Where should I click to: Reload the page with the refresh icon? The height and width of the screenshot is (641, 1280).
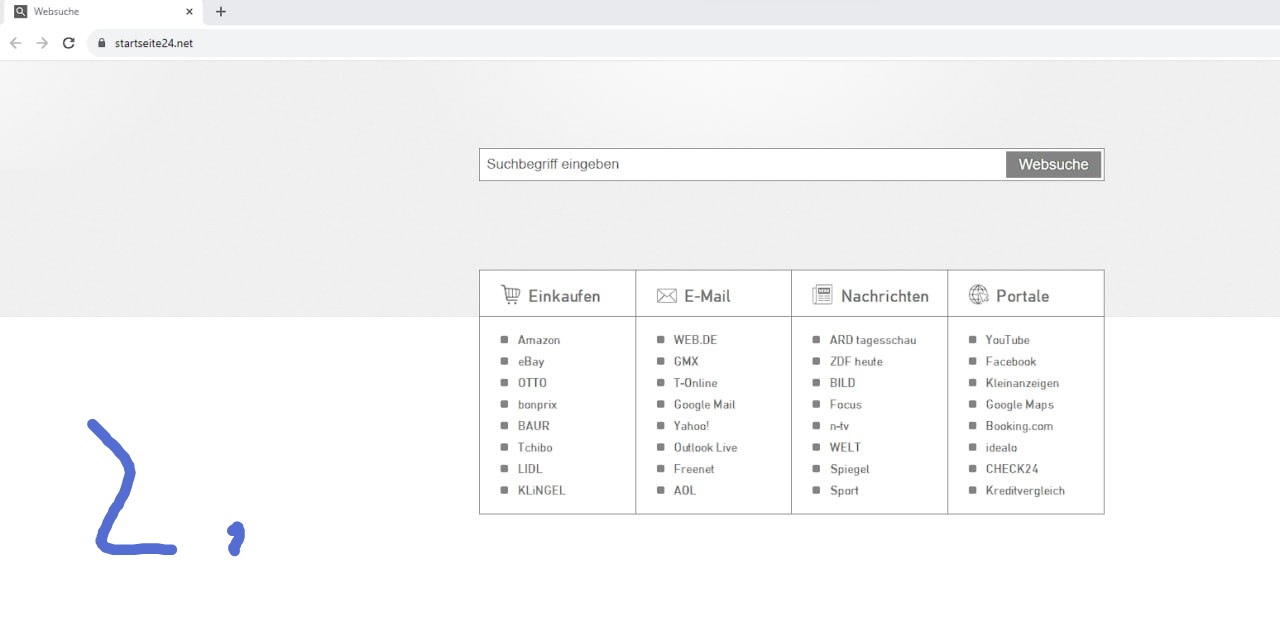[68, 43]
